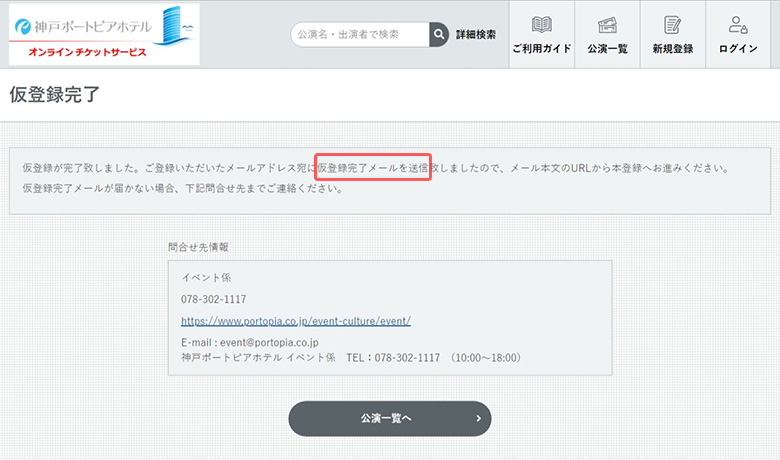Click the 仮登録完了 page heading
The height and width of the screenshot is (460, 780).
(x=55, y=94)
